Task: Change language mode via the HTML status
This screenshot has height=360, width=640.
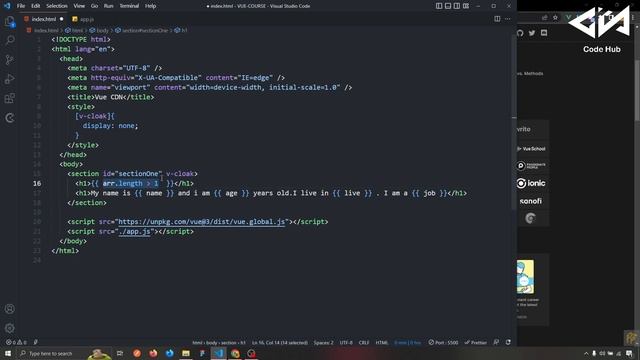Action: pyautogui.click(x=382, y=343)
